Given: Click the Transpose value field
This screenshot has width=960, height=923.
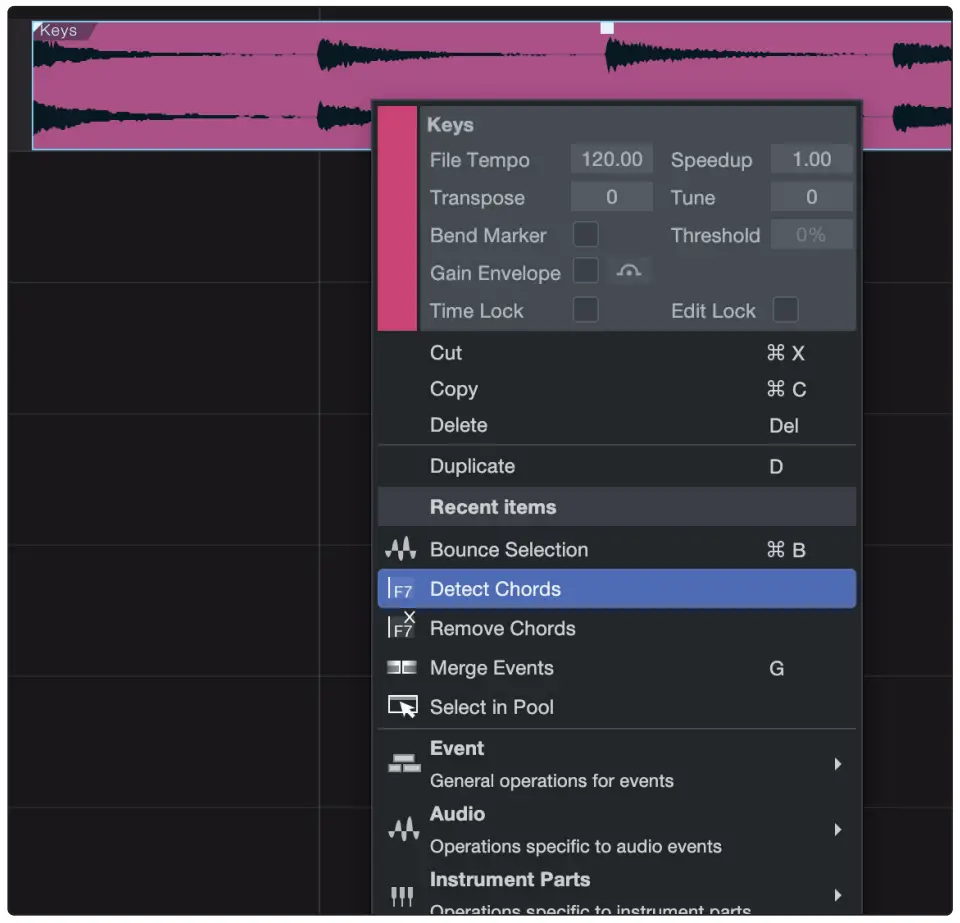Looking at the screenshot, I should 612,197.
